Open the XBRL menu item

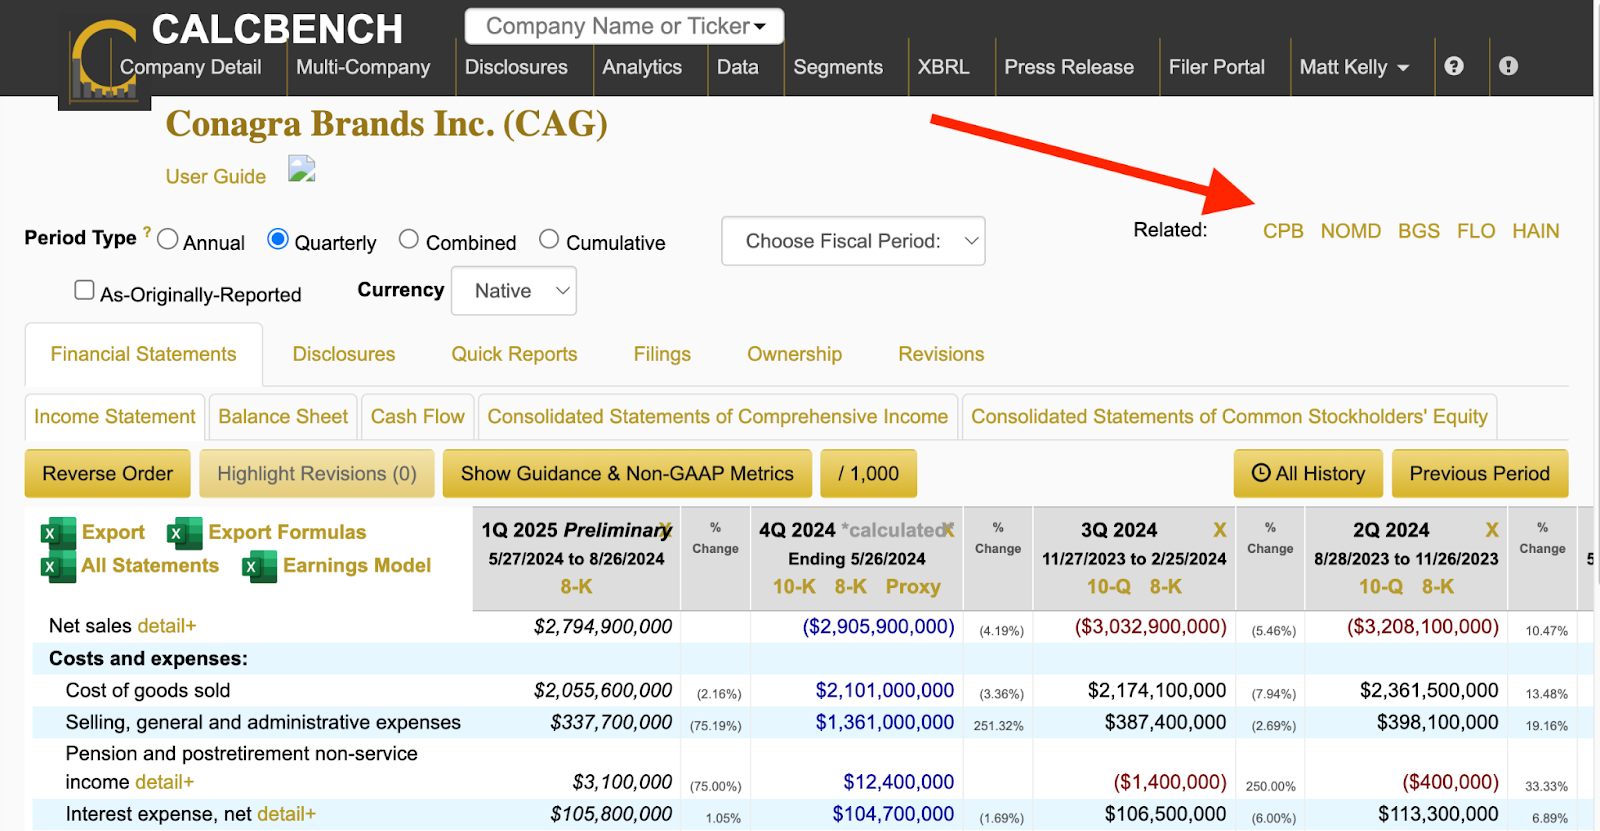pyautogui.click(x=944, y=67)
